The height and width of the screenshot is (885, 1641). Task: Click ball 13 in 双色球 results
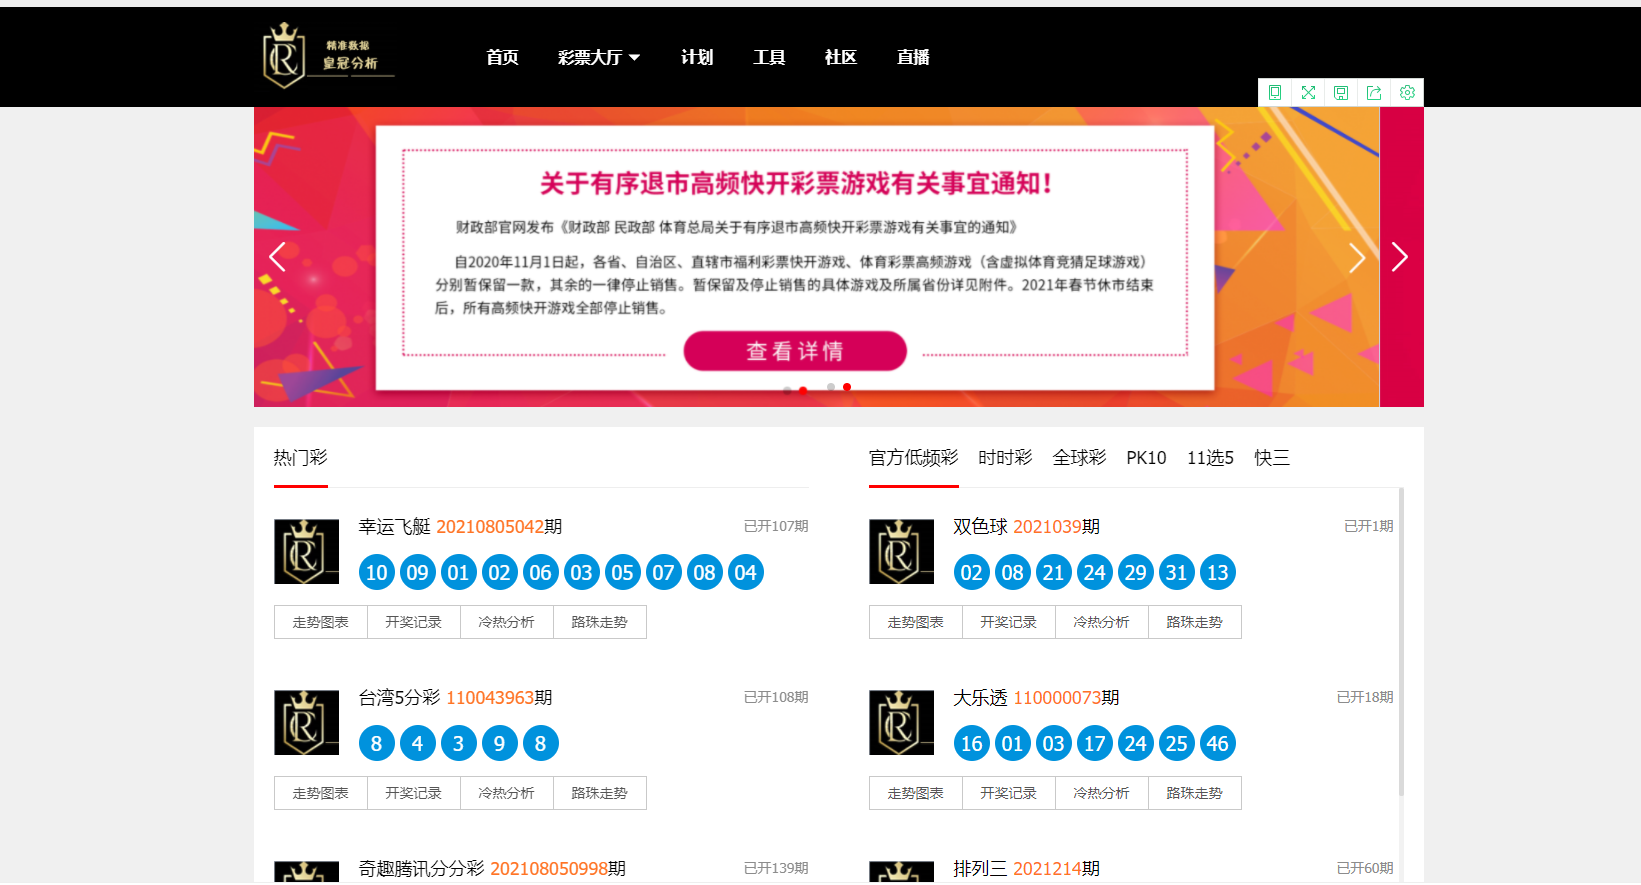point(1218,572)
